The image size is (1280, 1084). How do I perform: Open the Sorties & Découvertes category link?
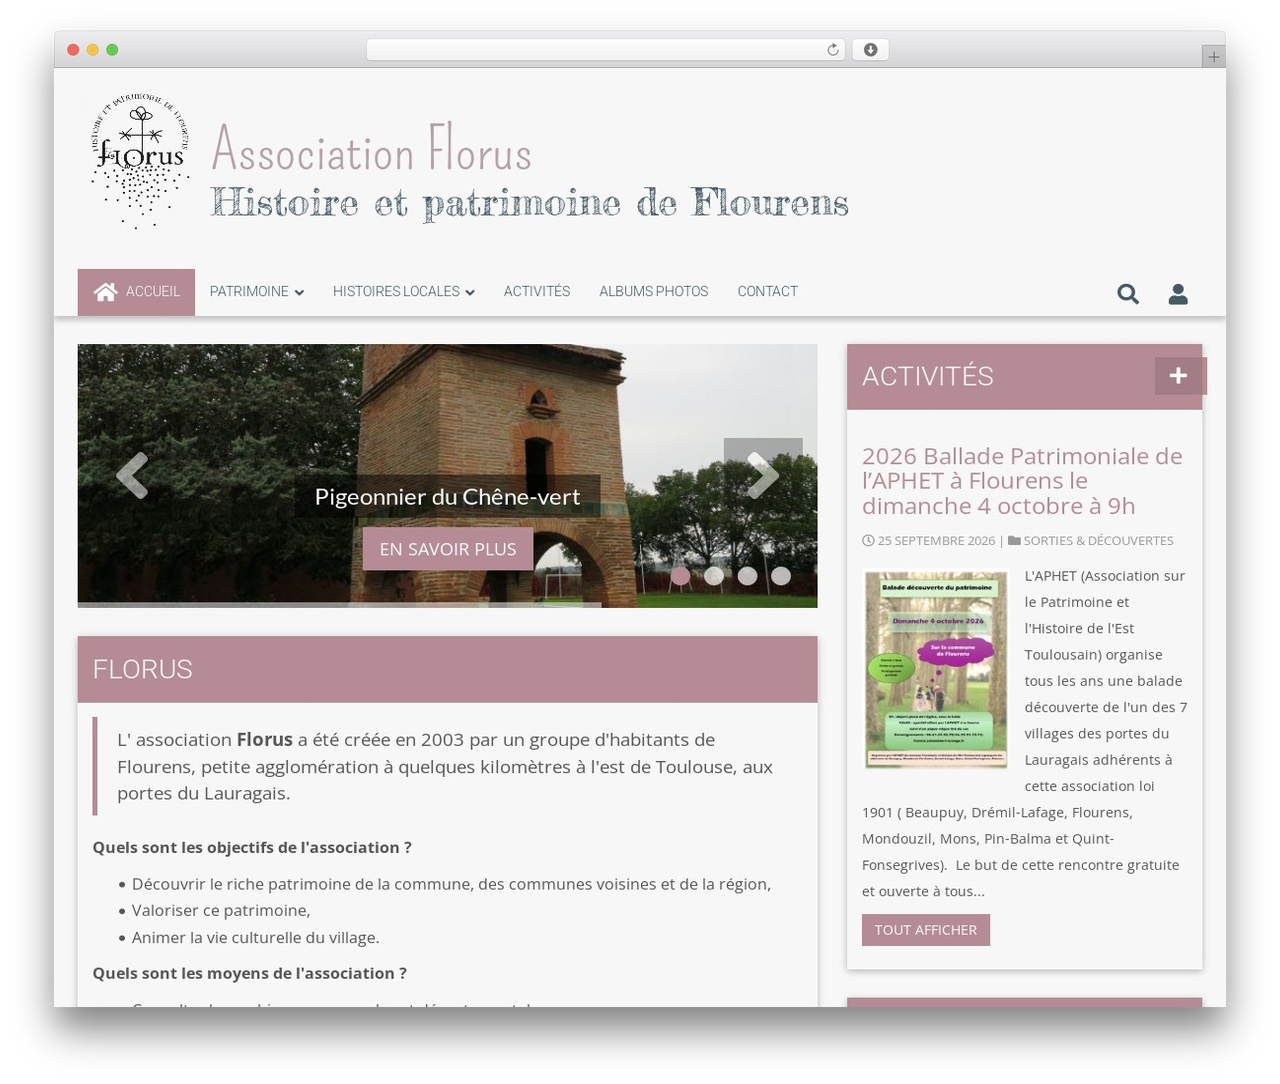1098,540
